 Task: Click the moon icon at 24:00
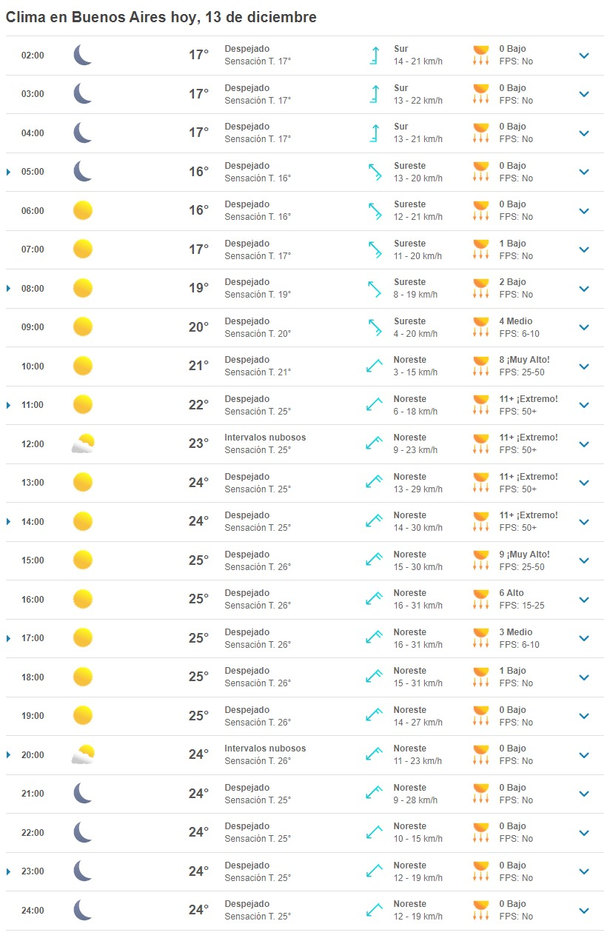(x=82, y=910)
